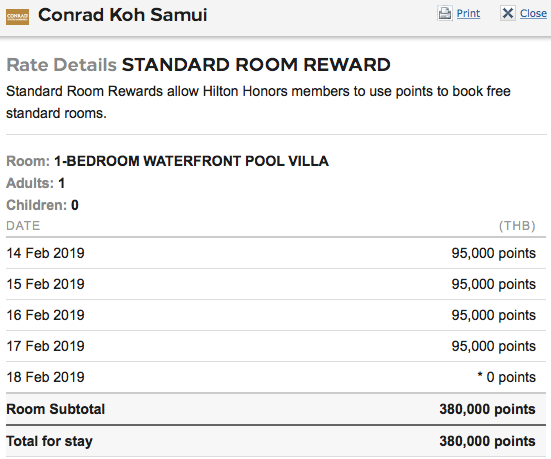Click the Conrad hotel logo
The image size is (551, 459).
(17, 17)
